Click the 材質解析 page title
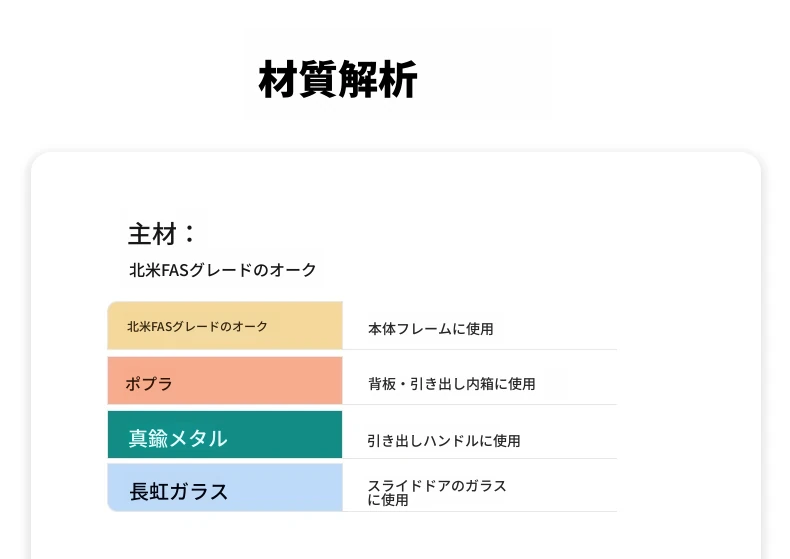This screenshot has height=559, width=790. coord(337,80)
